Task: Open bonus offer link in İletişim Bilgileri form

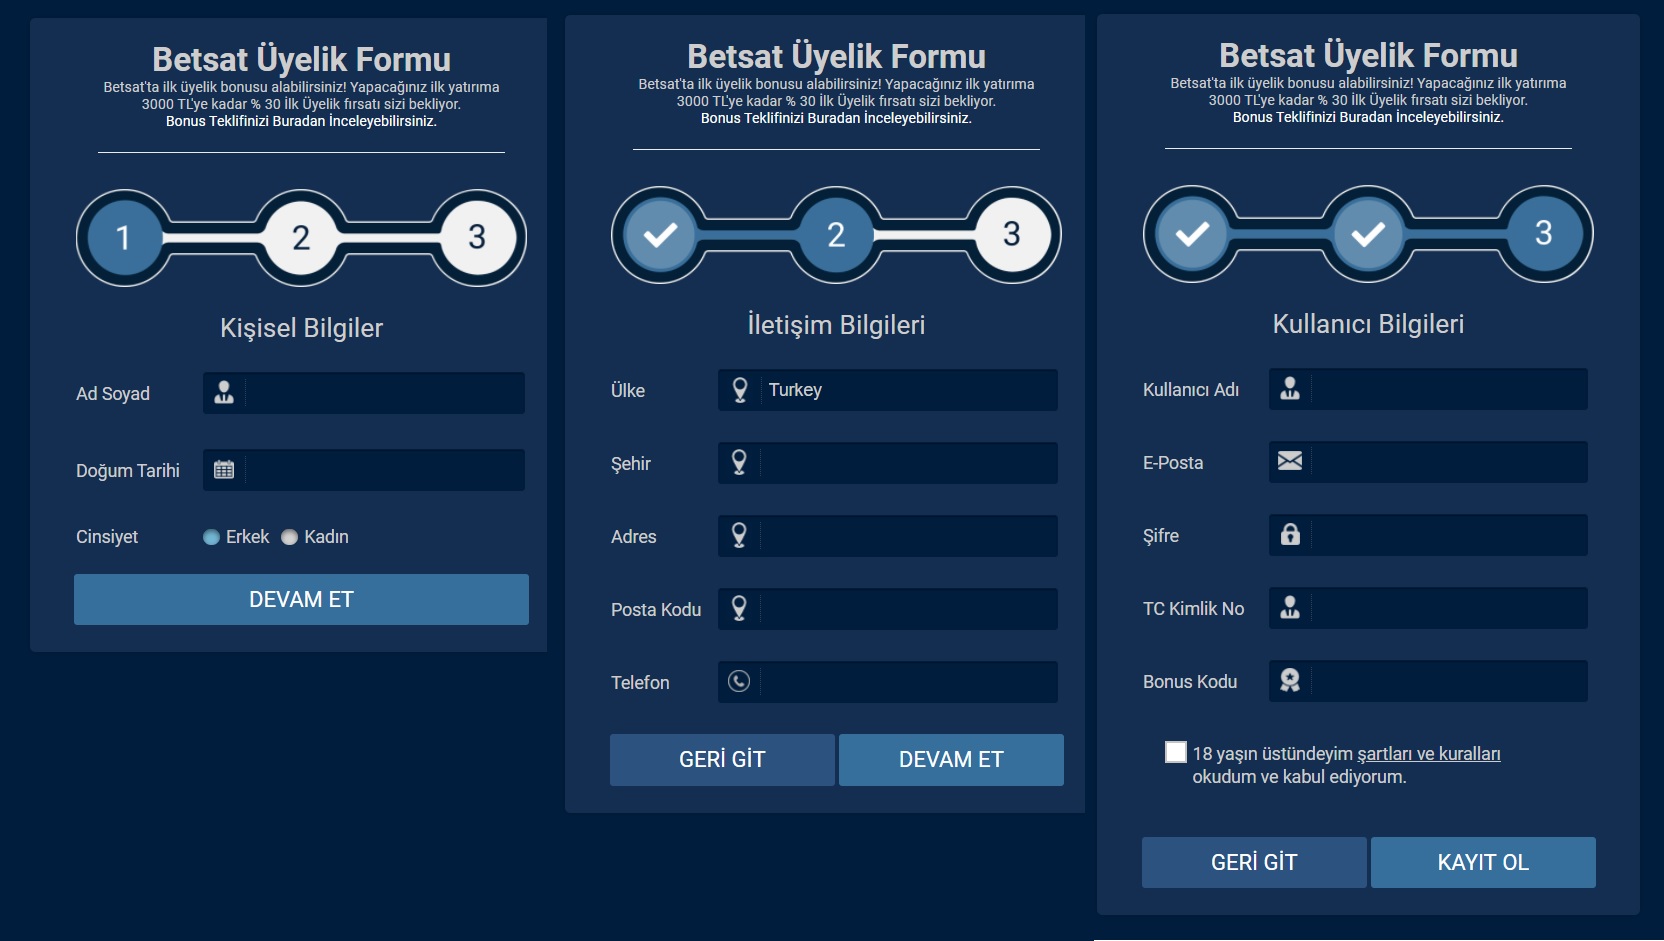Action: (x=836, y=118)
